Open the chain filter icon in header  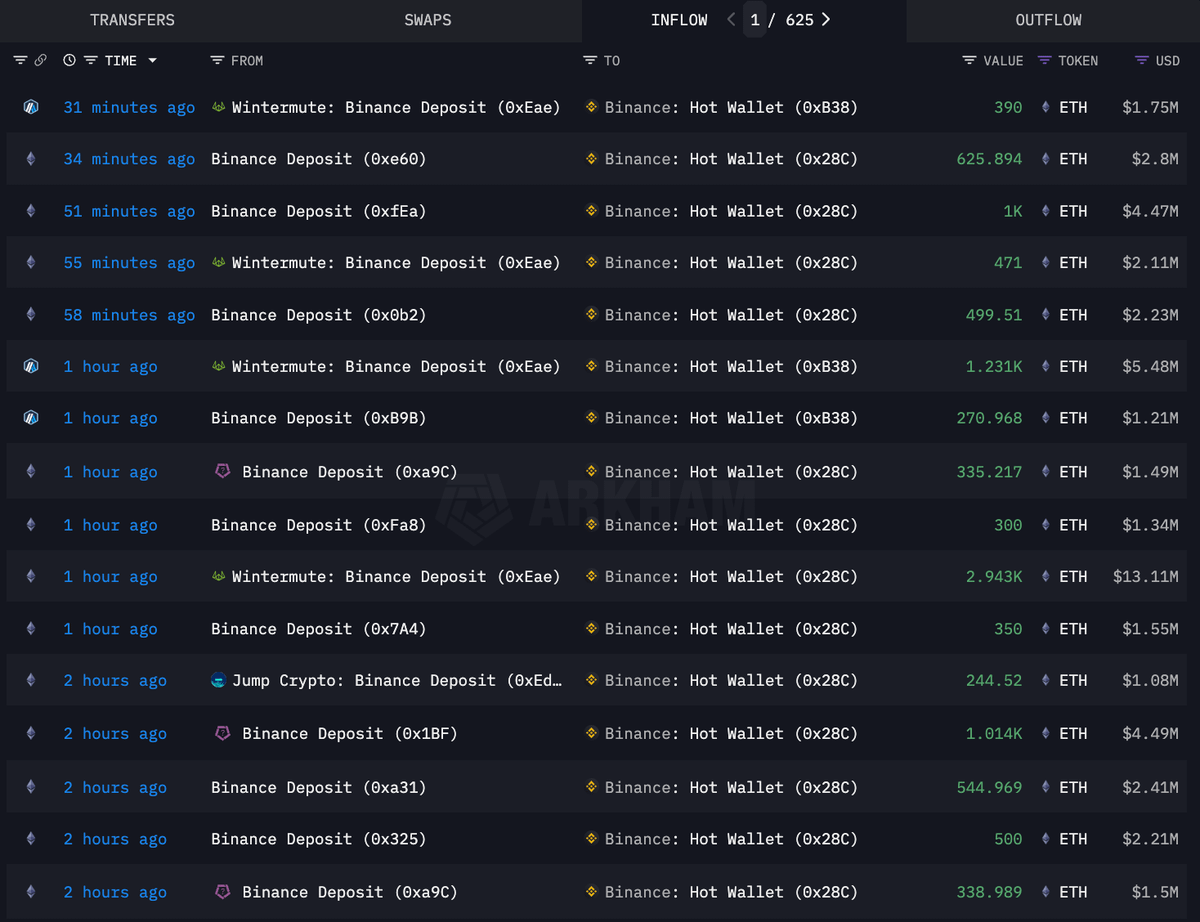click(20, 61)
